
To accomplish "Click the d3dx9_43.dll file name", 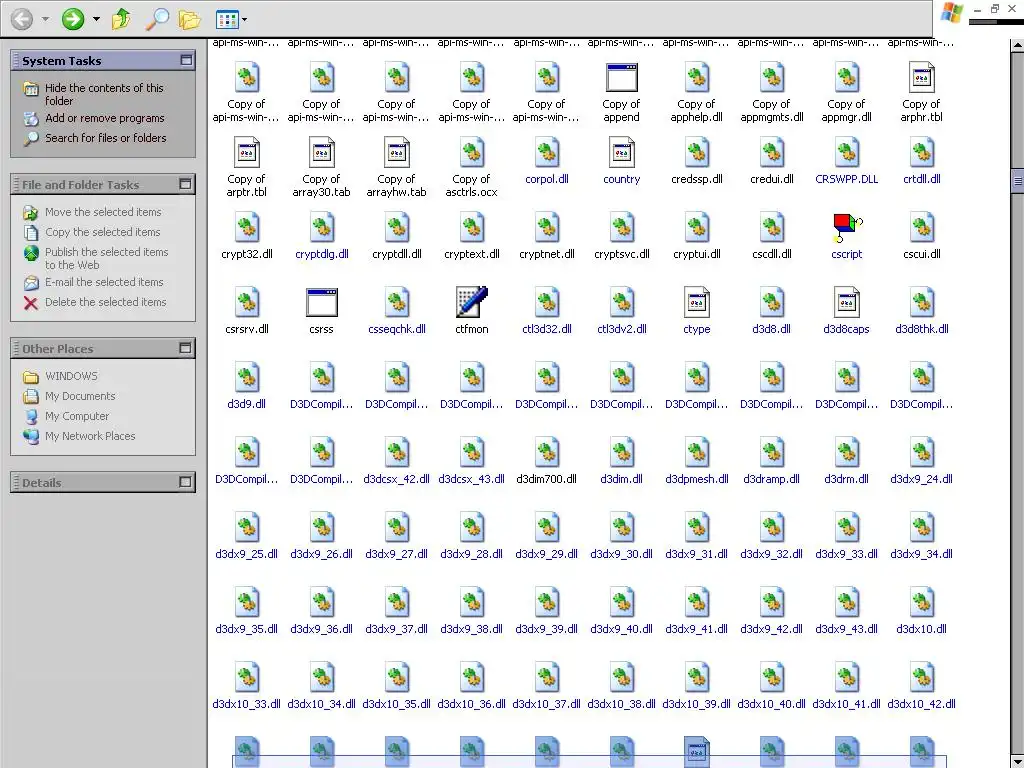I will point(846,629).
